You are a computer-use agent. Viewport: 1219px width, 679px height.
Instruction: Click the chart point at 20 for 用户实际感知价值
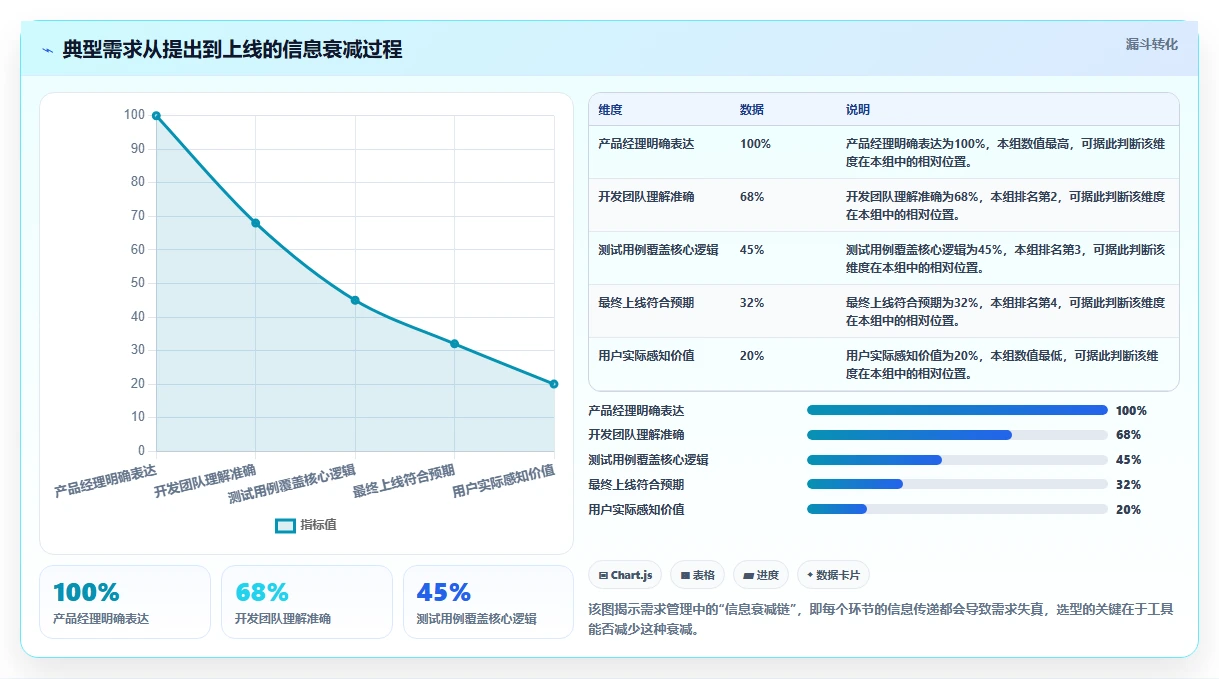pyautogui.click(x=553, y=384)
